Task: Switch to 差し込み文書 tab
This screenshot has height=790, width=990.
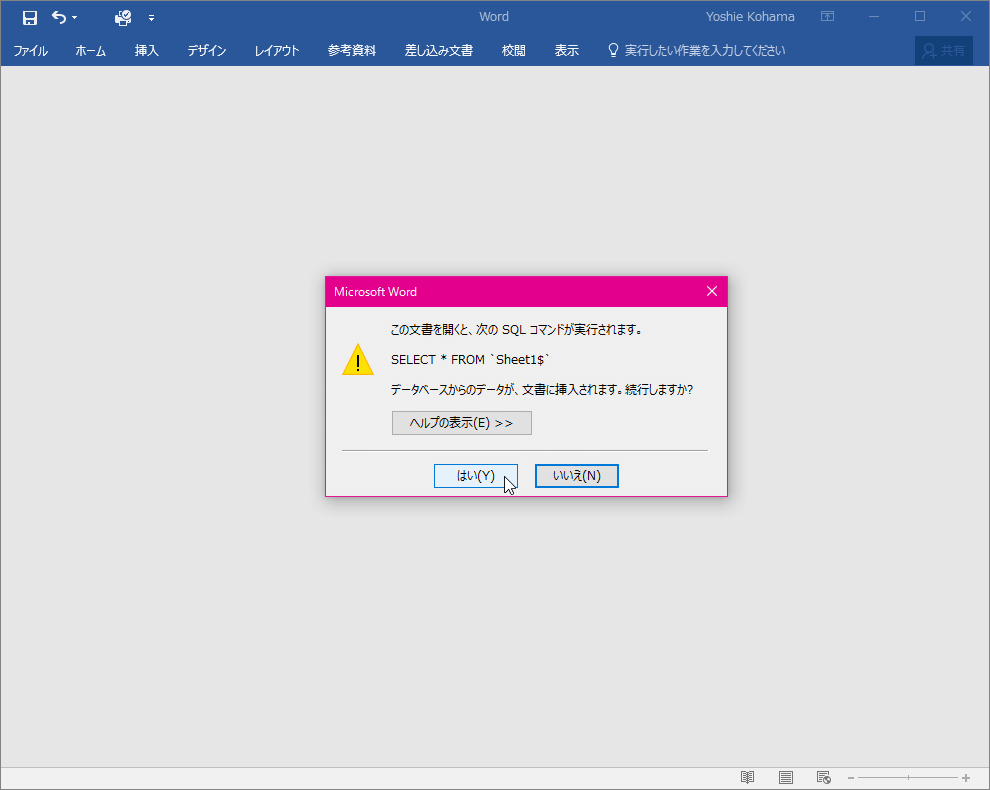Action: tap(439, 51)
